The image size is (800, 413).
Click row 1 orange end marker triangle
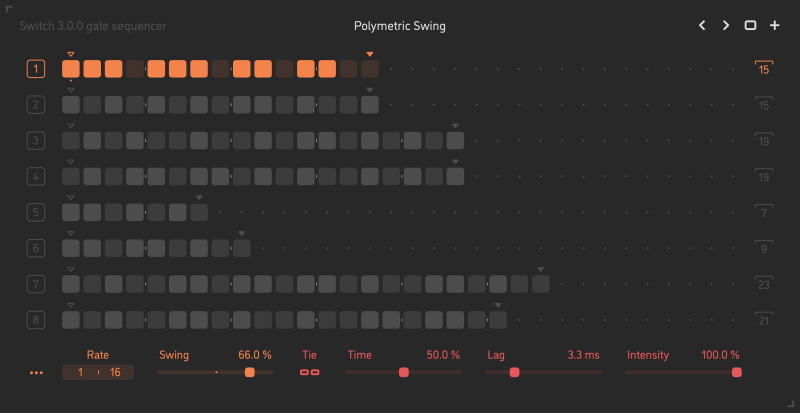[370, 55]
